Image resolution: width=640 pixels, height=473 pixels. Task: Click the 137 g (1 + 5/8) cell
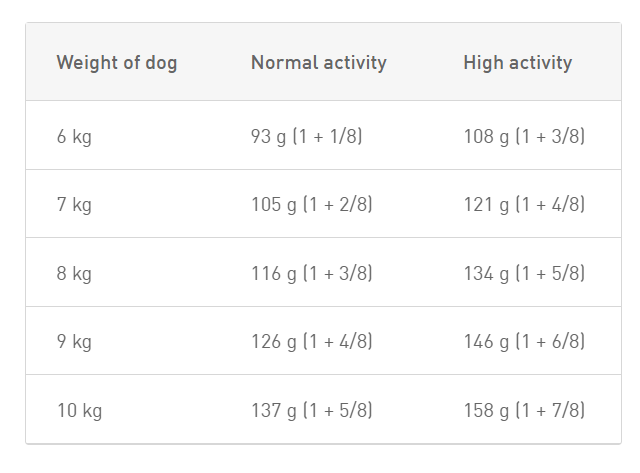312,410
